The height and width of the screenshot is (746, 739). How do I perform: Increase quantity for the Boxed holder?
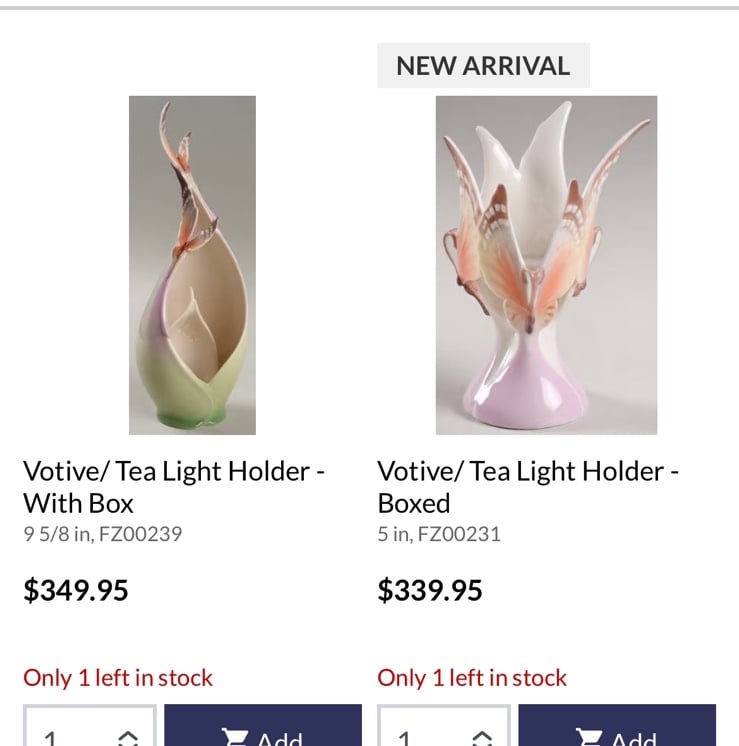click(482, 736)
